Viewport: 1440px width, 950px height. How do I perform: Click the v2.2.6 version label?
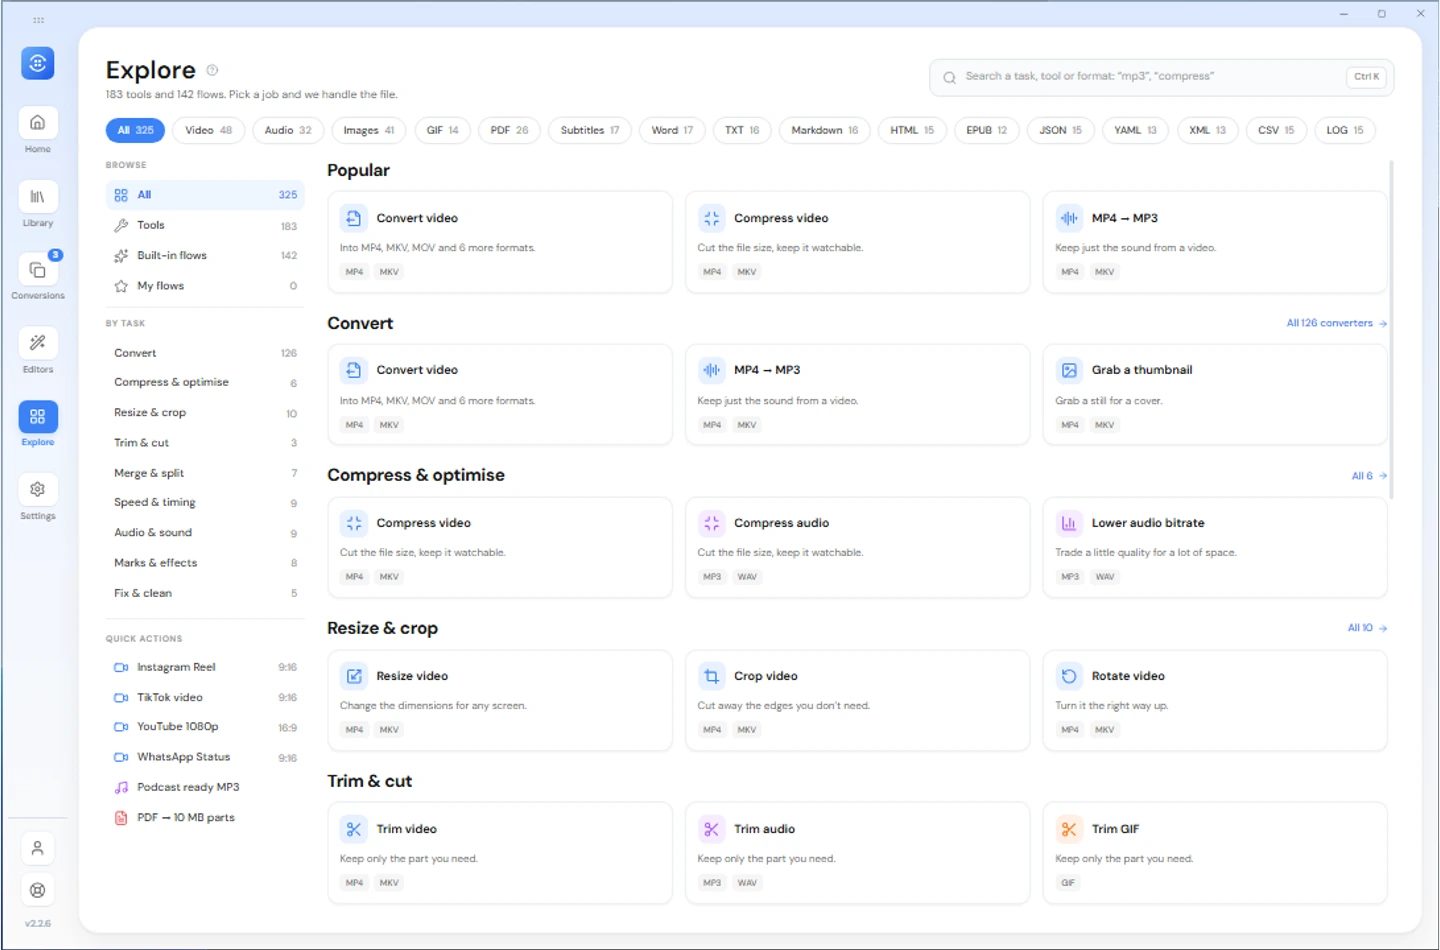[37, 924]
